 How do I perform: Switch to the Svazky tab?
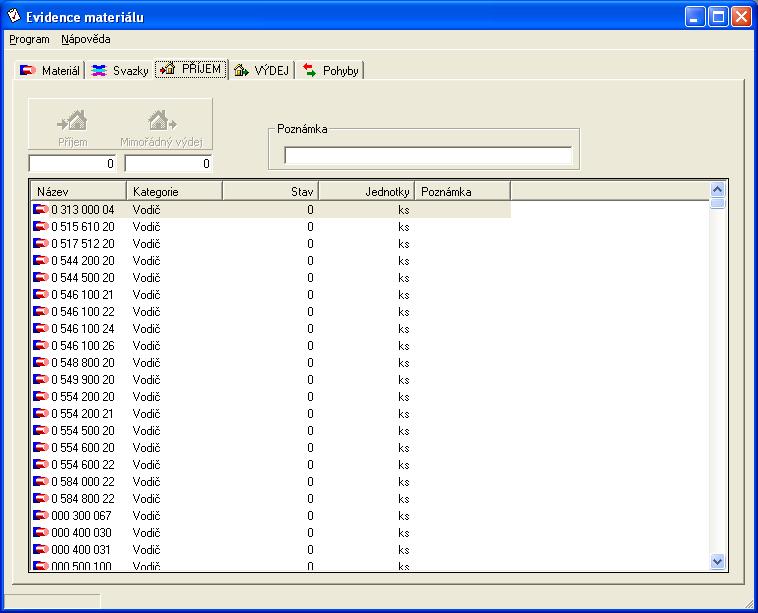[120, 71]
